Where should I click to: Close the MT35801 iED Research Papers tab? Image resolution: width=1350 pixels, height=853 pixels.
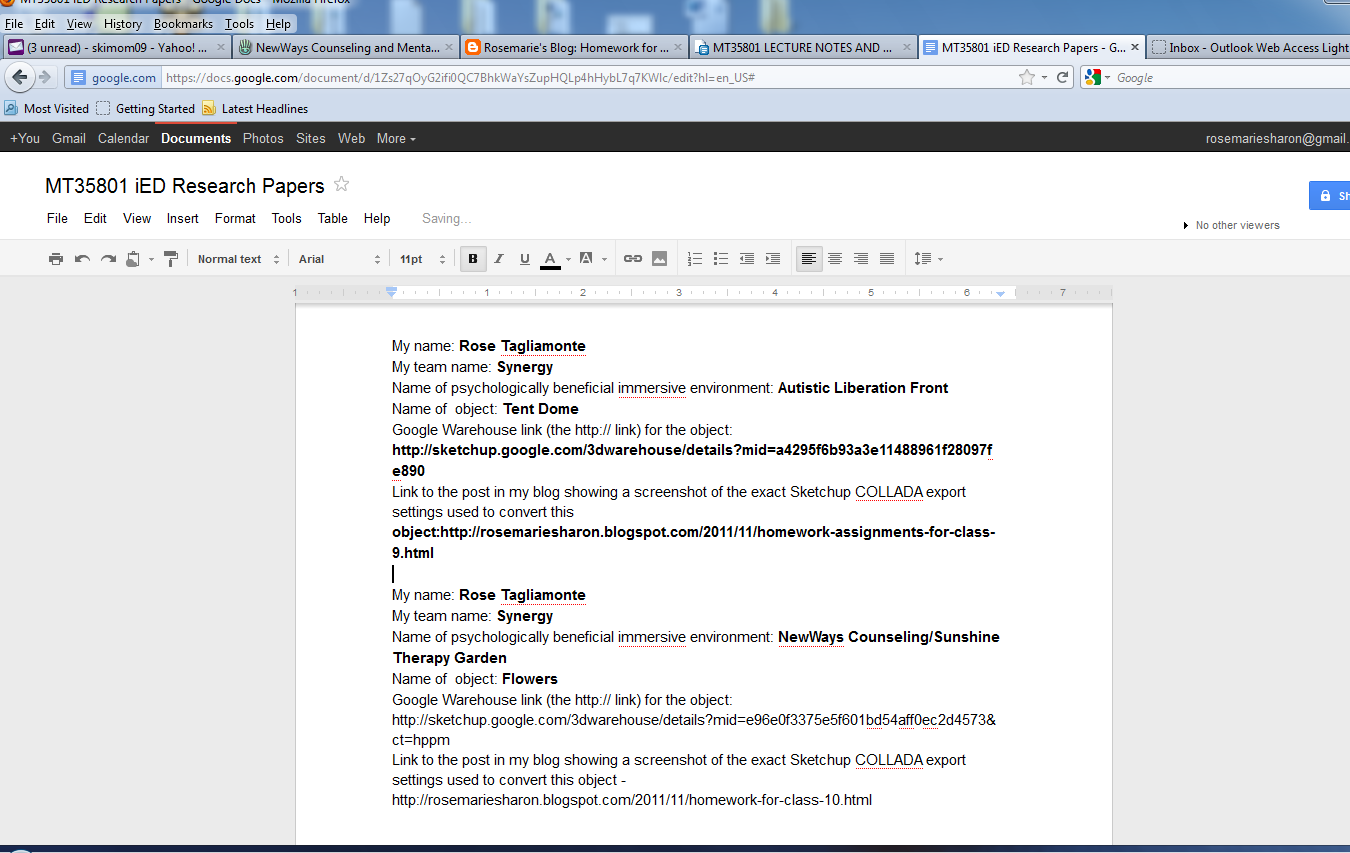[1134, 47]
